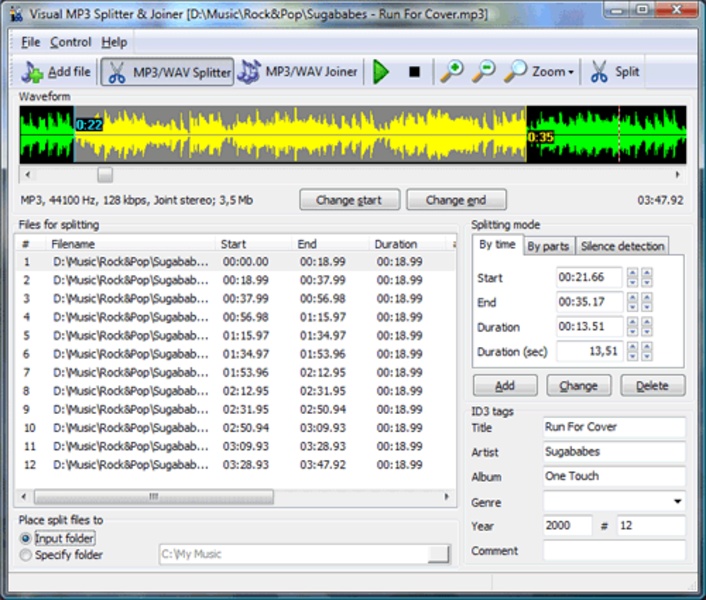This screenshot has width=706, height=600.
Task: Increase the Start time stepper value
Action: 632,273
